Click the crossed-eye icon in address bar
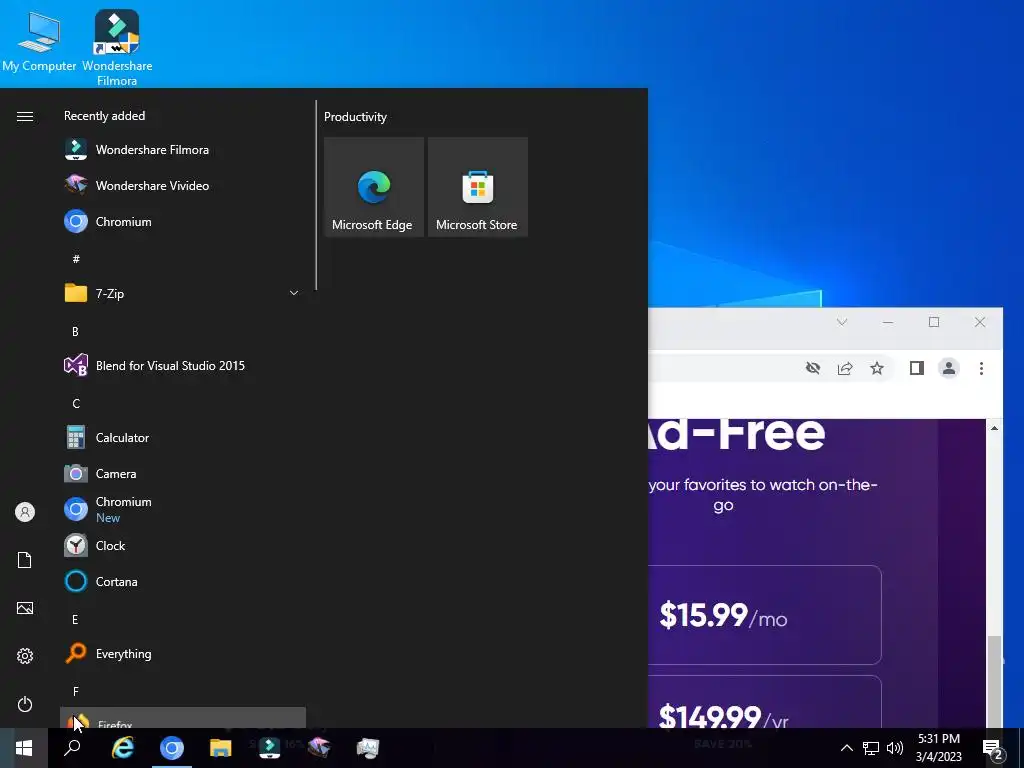Screen dimensions: 1024x768 click(813, 368)
